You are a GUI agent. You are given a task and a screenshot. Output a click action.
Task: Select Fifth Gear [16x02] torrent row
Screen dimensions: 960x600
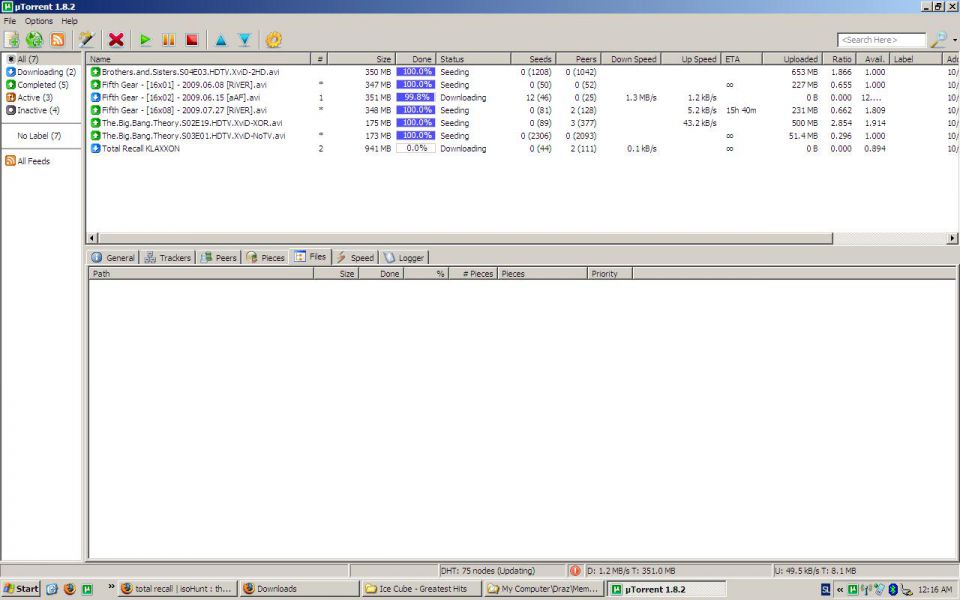521,97
